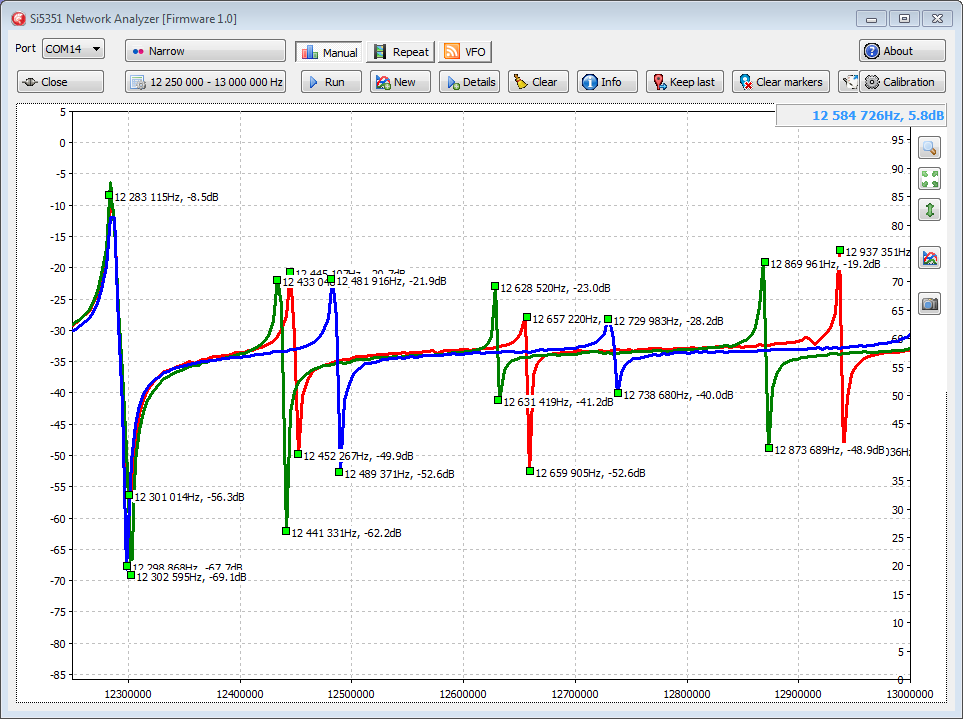Enable Manual sweep mode

pyautogui.click(x=328, y=52)
